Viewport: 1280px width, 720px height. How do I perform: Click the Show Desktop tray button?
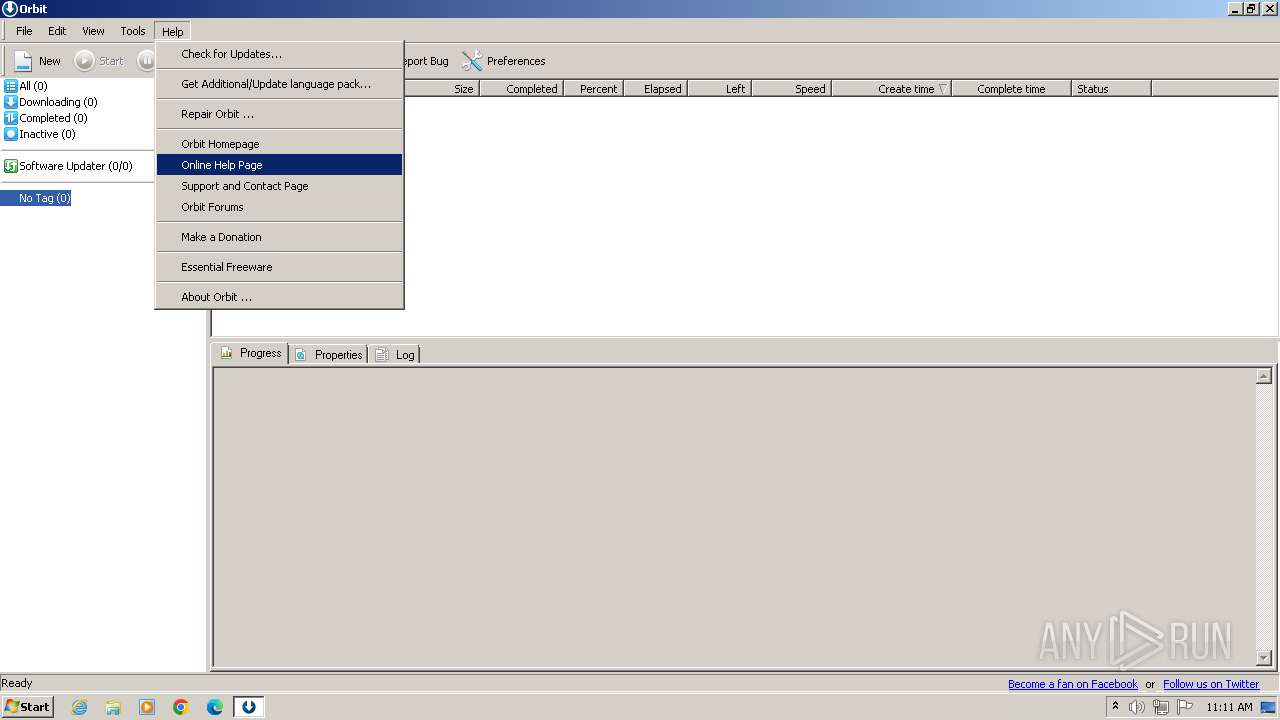pyautogui.click(x=1269, y=707)
